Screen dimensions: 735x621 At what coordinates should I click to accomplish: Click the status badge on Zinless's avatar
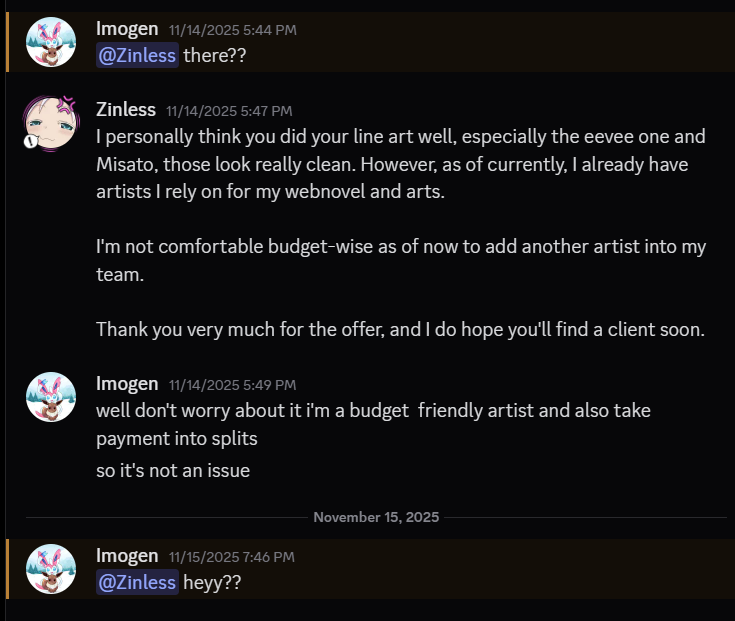coord(31,141)
